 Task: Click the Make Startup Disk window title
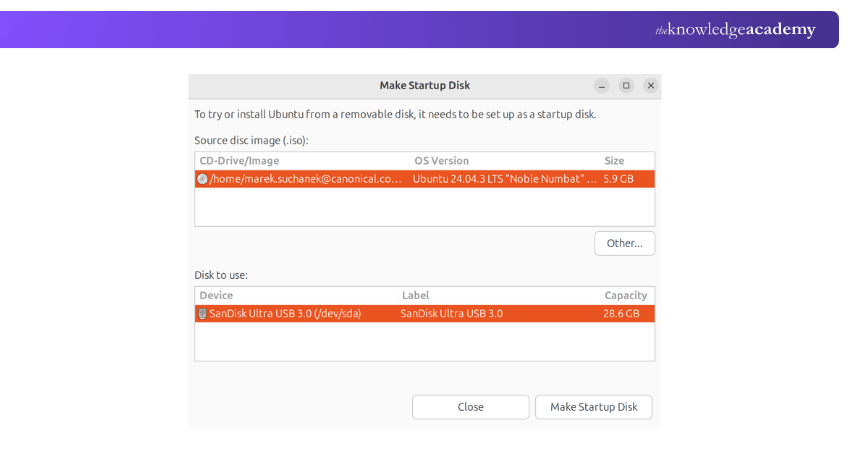pyautogui.click(x=424, y=86)
